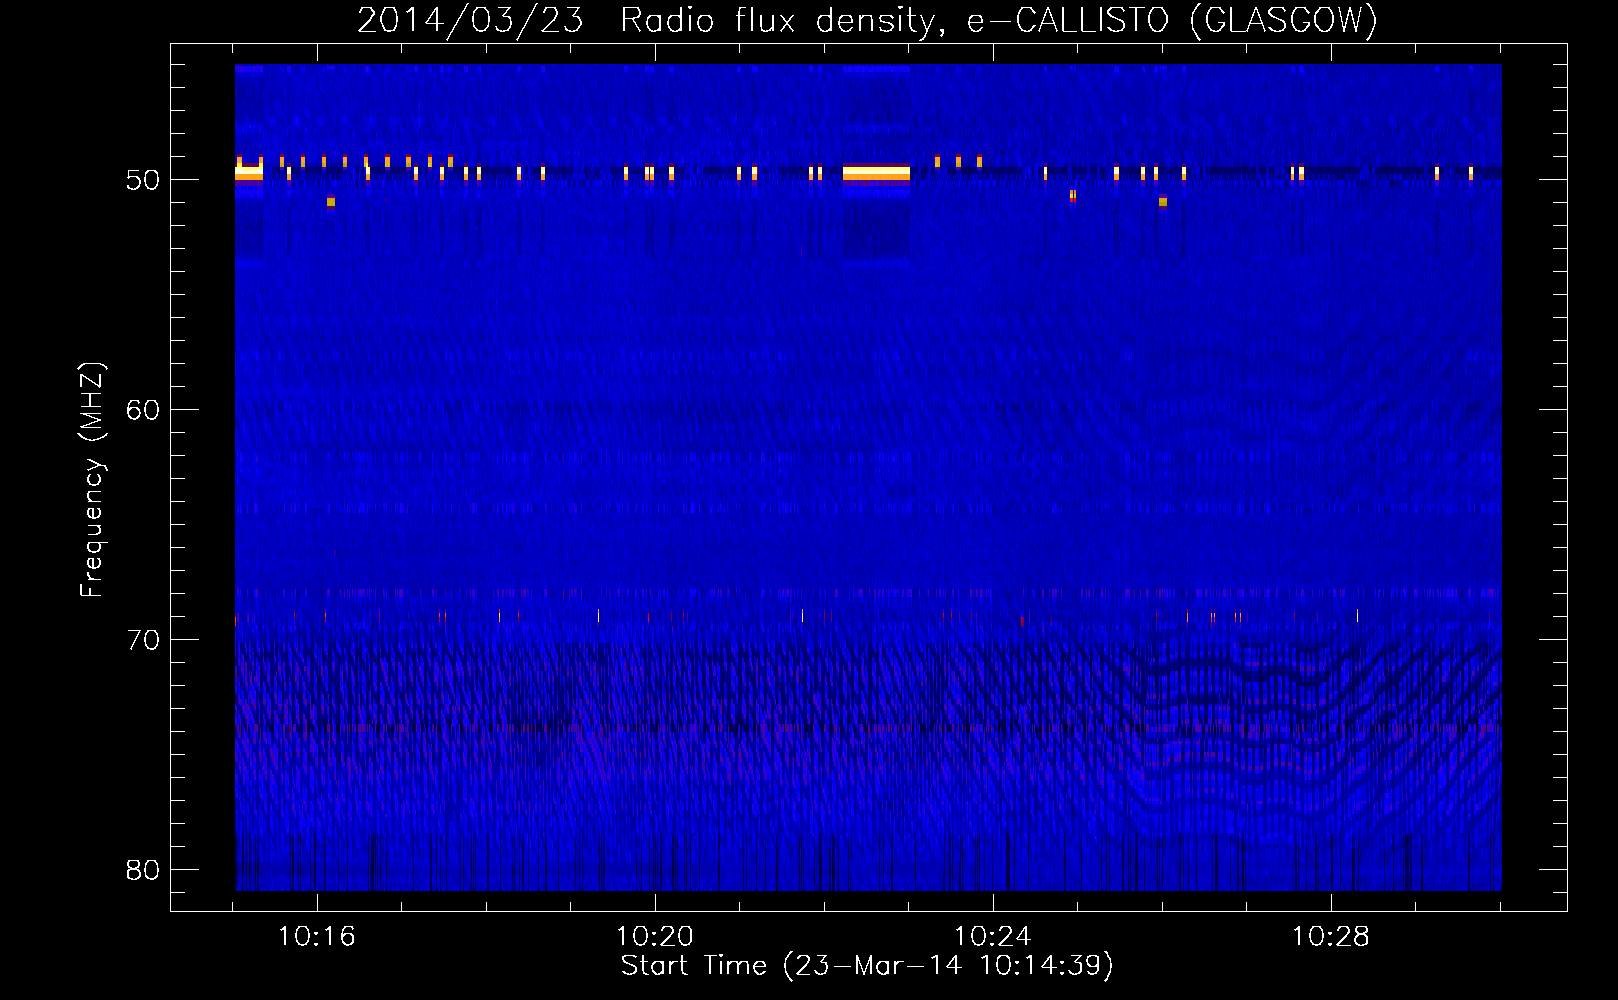The width and height of the screenshot is (1618, 1000).
Task: Click the 'Start Time (23-Mar-14 10:14:39)' axis label
Action: click(867, 966)
